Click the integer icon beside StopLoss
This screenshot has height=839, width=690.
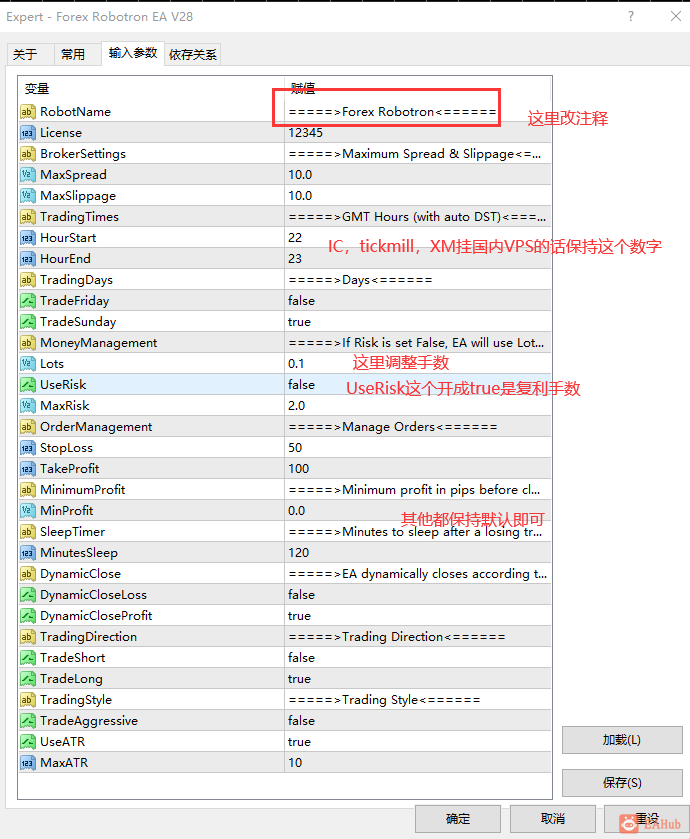click(28, 448)
